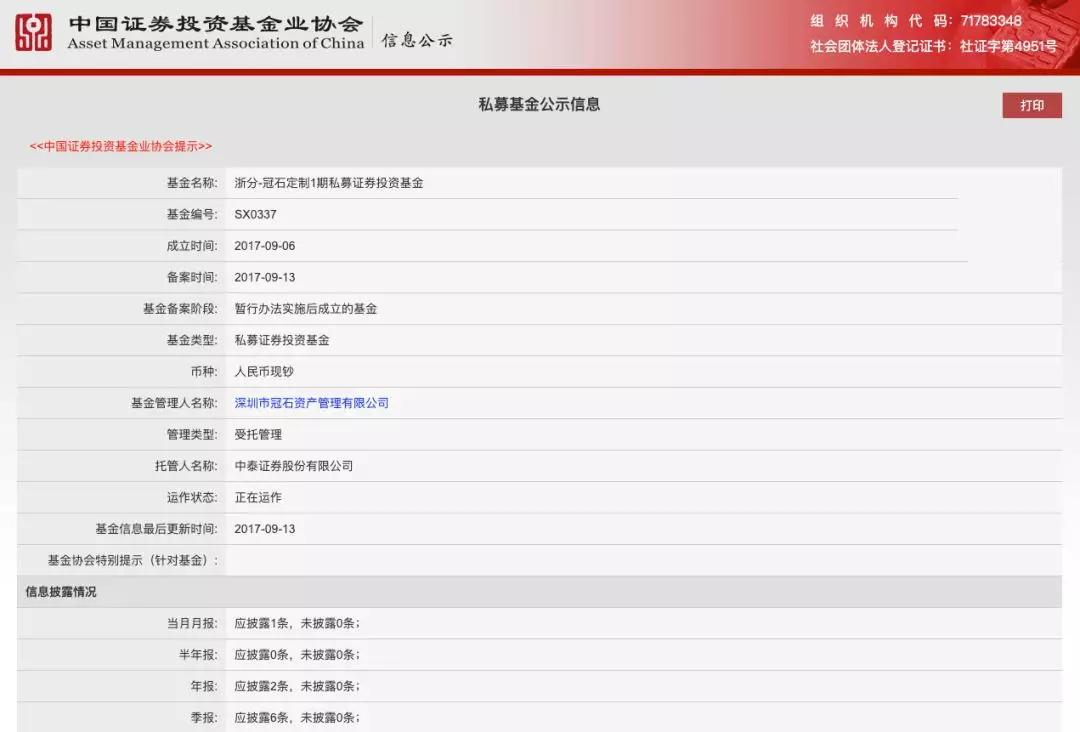The width and height of the screenshot is (1080, 732).
Task: Select custodian 中泰证券股份有限公司
Action: 293,466
